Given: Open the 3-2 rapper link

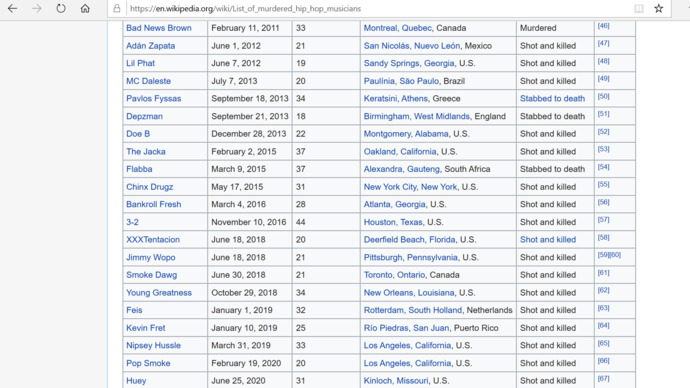Looking at the screenshot, I should tap(132, 222).
